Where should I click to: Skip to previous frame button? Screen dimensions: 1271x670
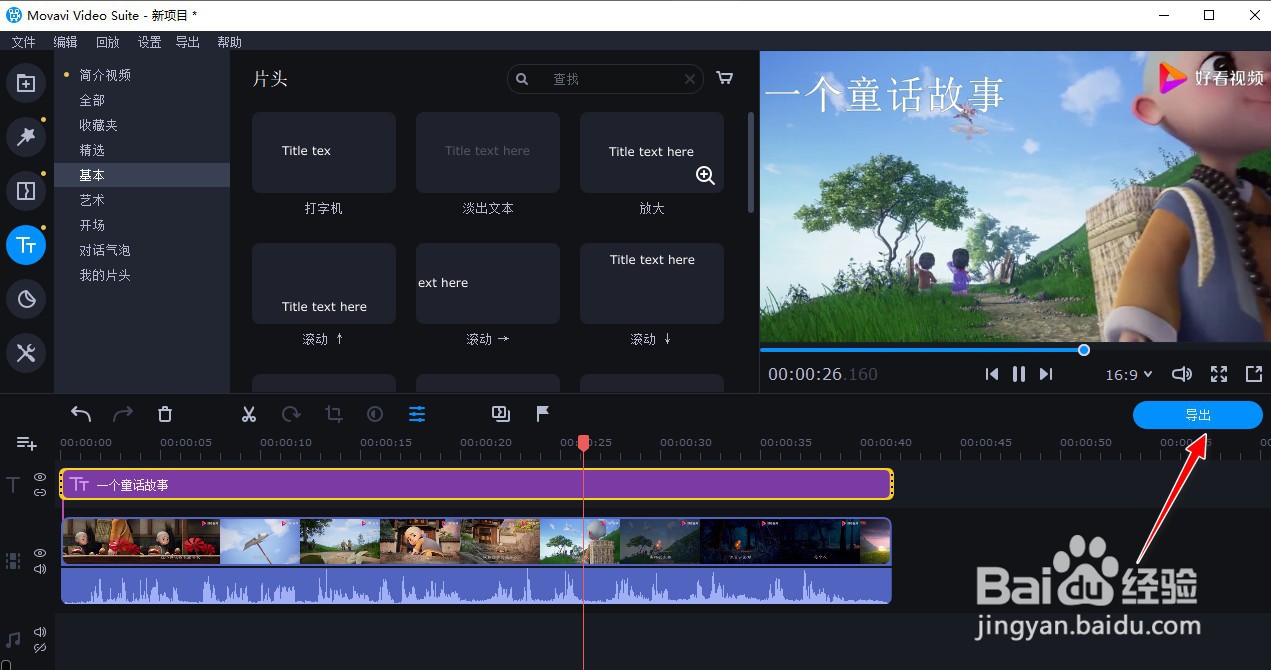click(992, 374)
